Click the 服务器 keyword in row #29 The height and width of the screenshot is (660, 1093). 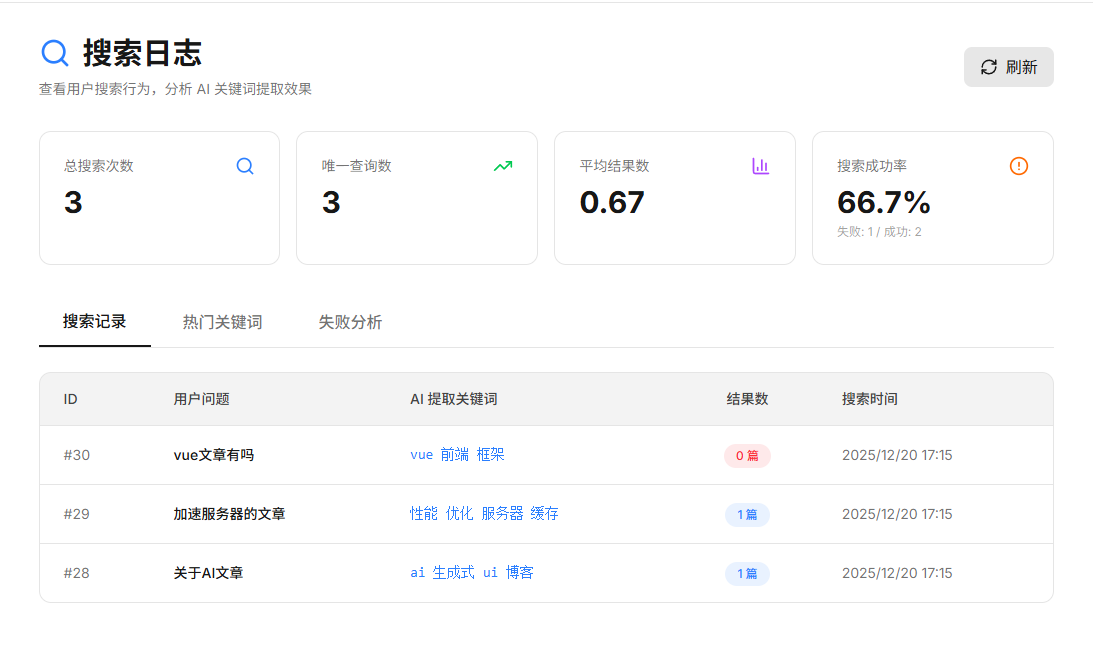pyautogui.click(x=502, y=514)
